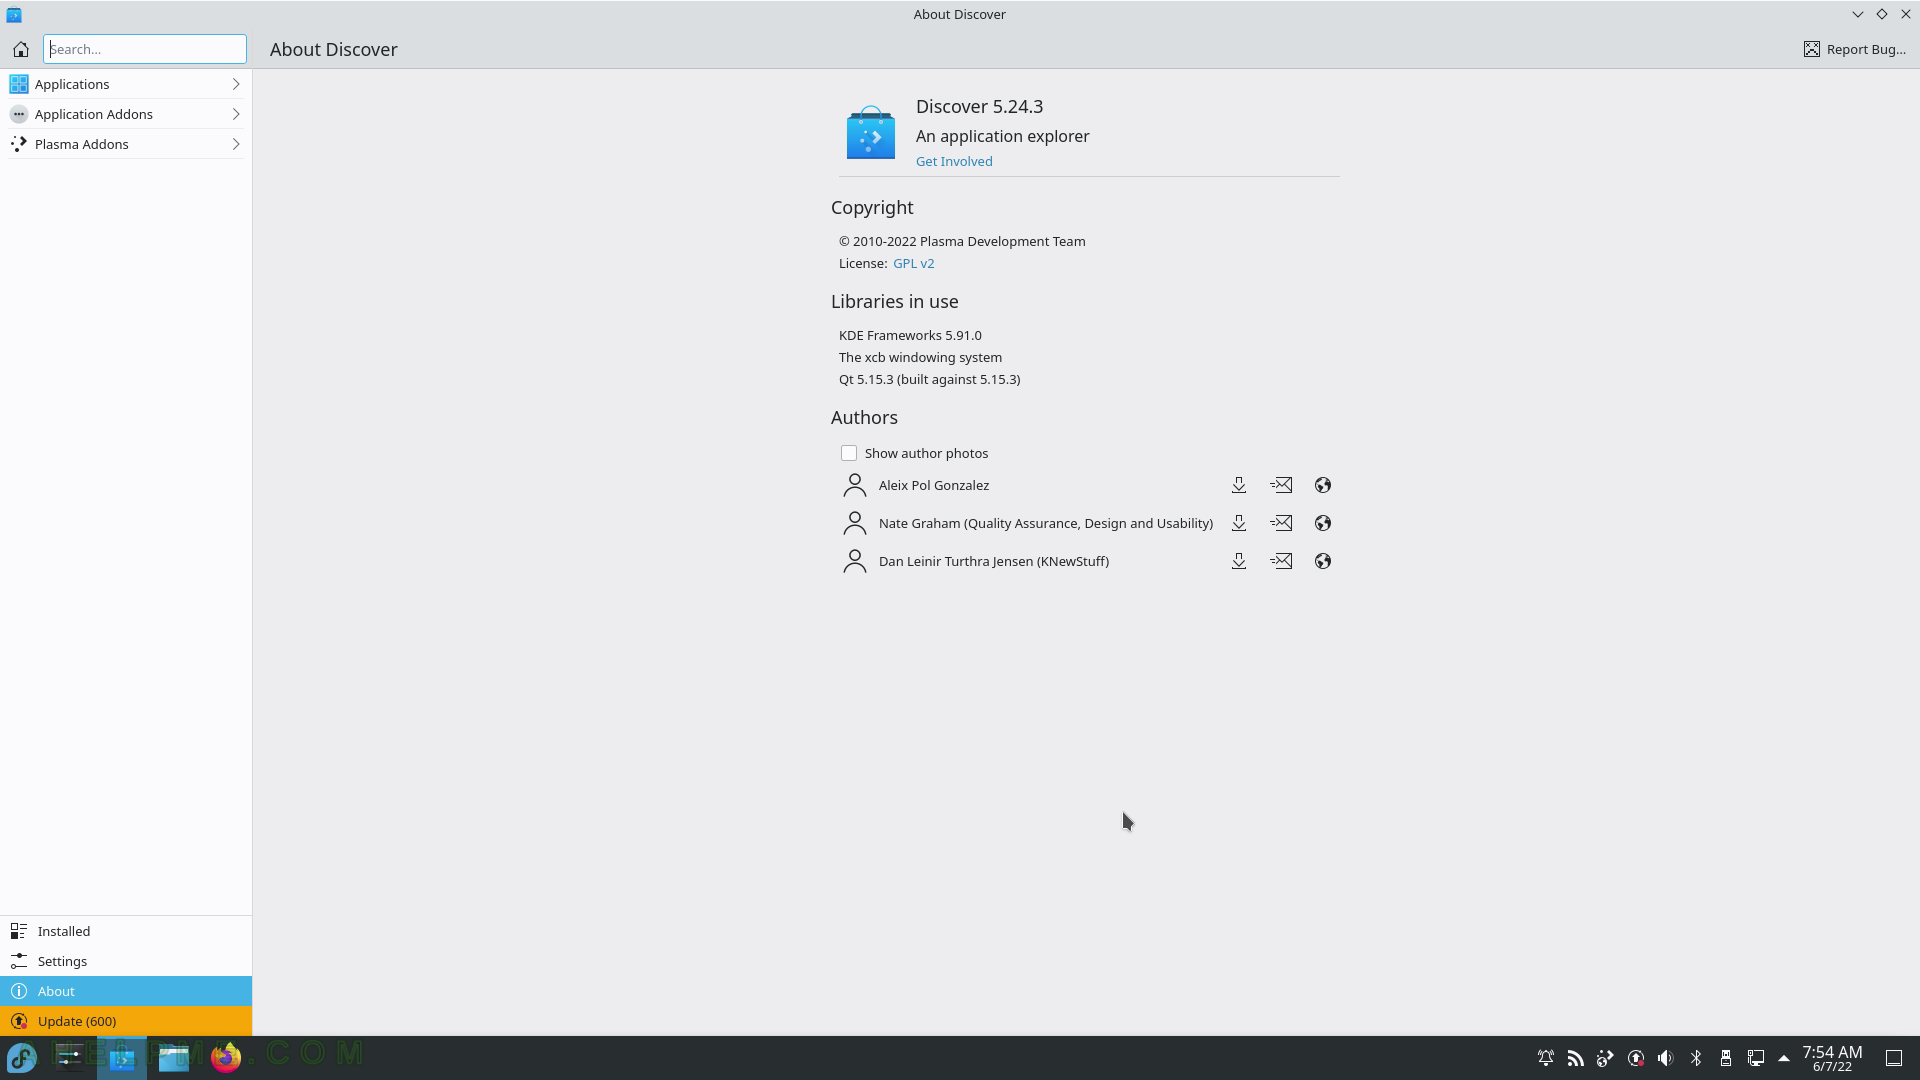The width and height of the screenshot is (1920, 1080).
Task: Expand Applications chevron arrow
Action: coord(236,84)
